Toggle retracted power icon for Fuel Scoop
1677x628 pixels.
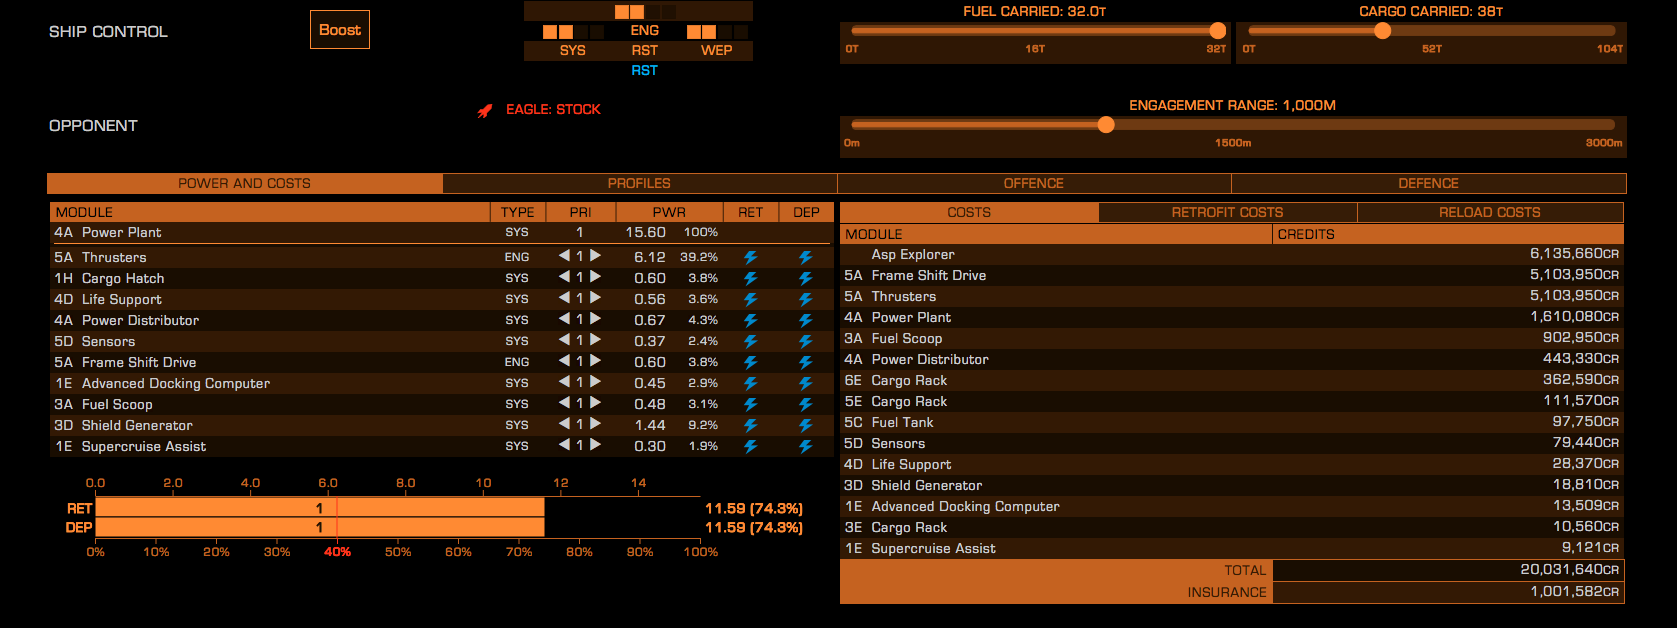(x=750, y=404)
